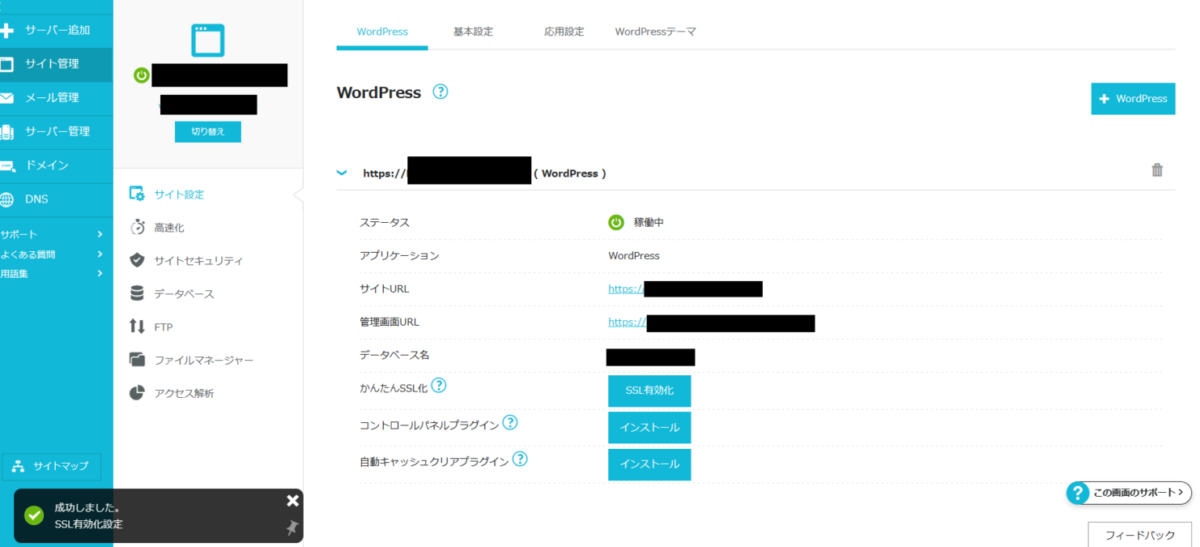The width and height of the screenshot is (1200, 547).
Task: Open サイト管理 in the left sidebar
Action: pyautogui.click(x=56, y=64)
